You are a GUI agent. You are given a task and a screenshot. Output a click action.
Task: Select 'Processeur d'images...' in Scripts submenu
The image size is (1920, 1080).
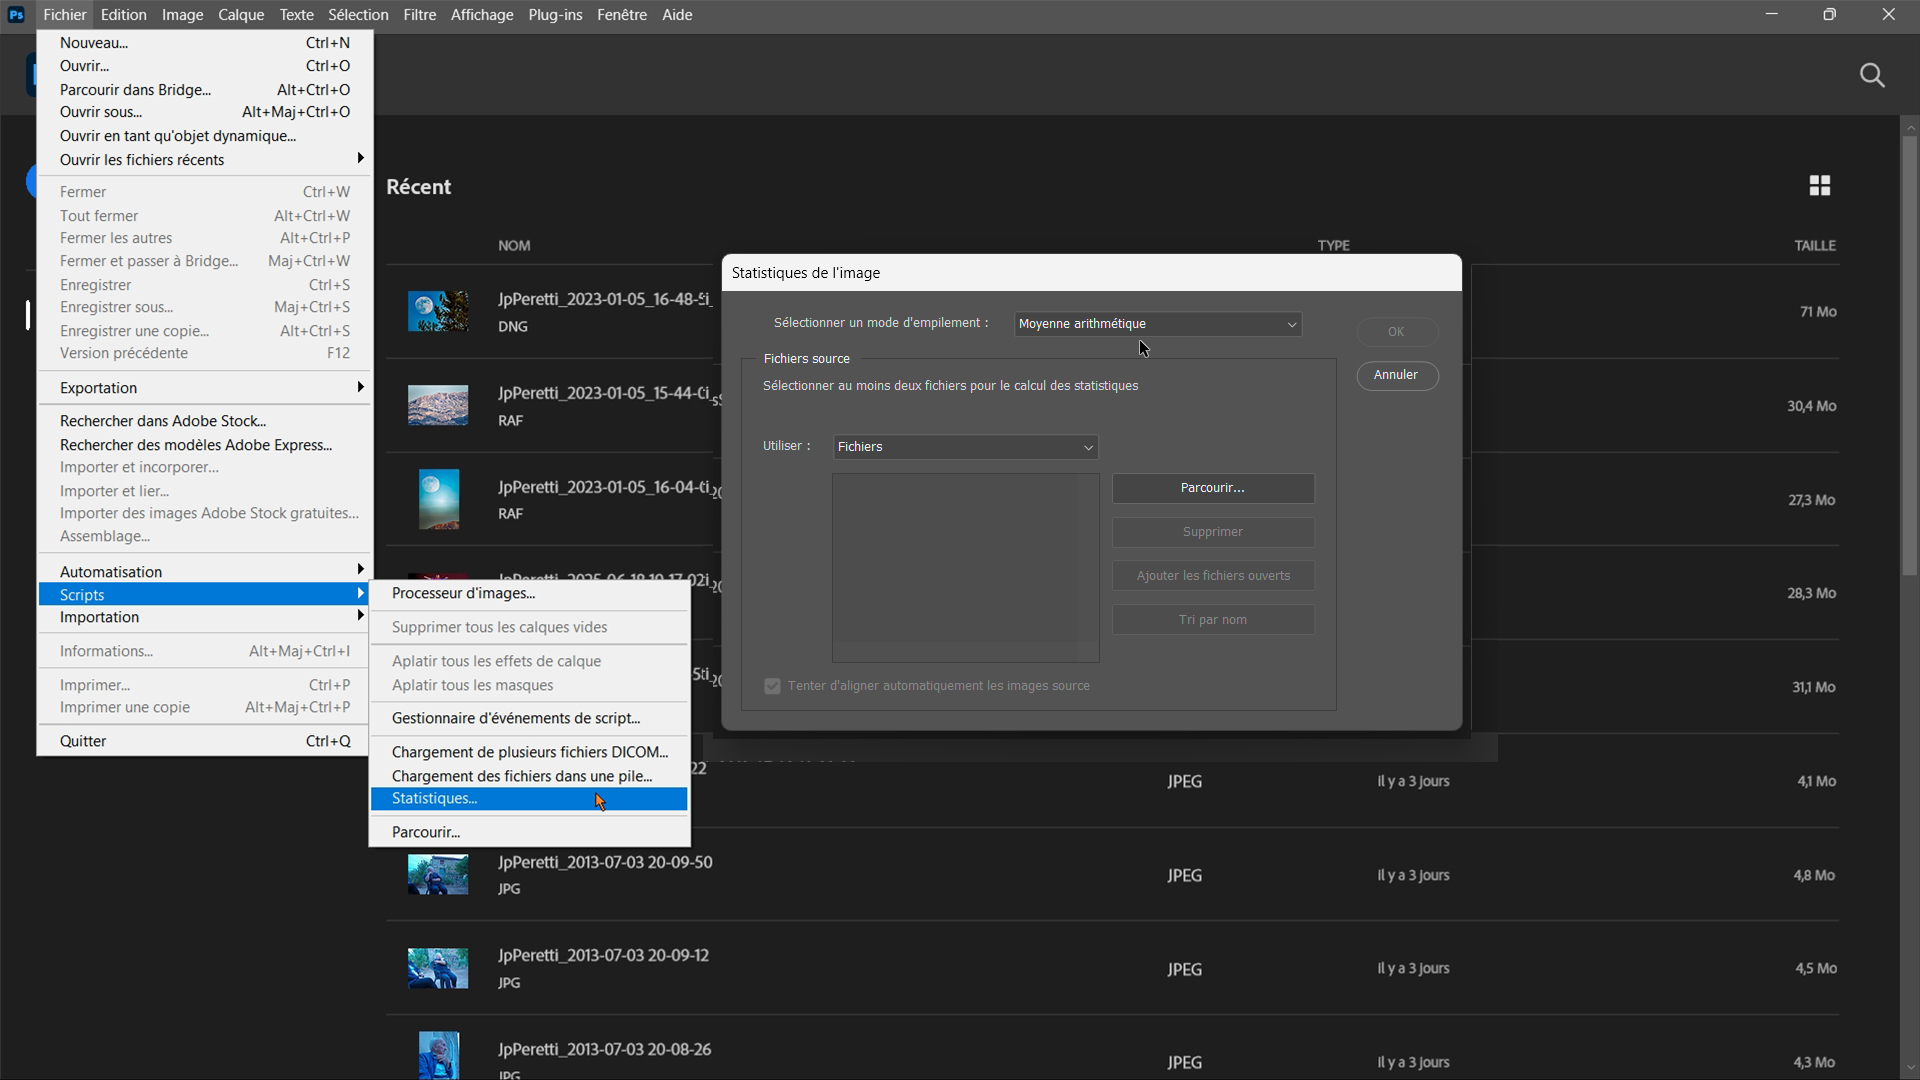[529, 593]
